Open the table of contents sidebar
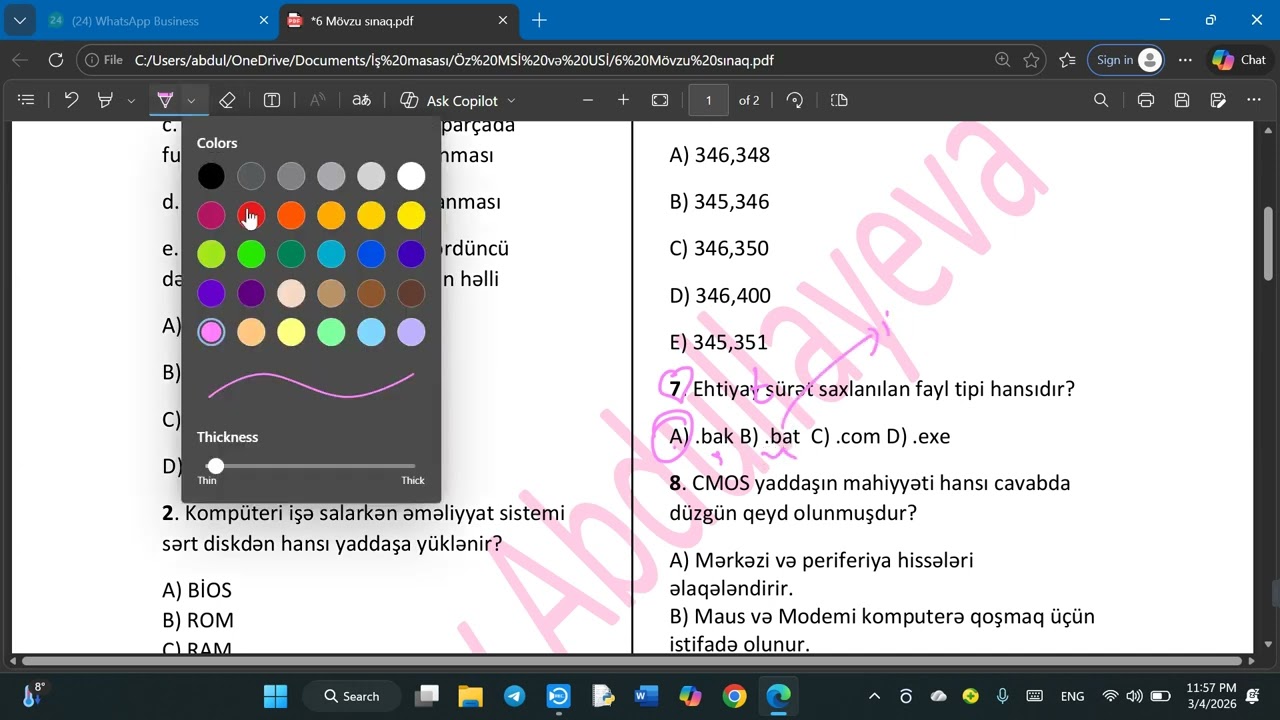 click(26, 100)
